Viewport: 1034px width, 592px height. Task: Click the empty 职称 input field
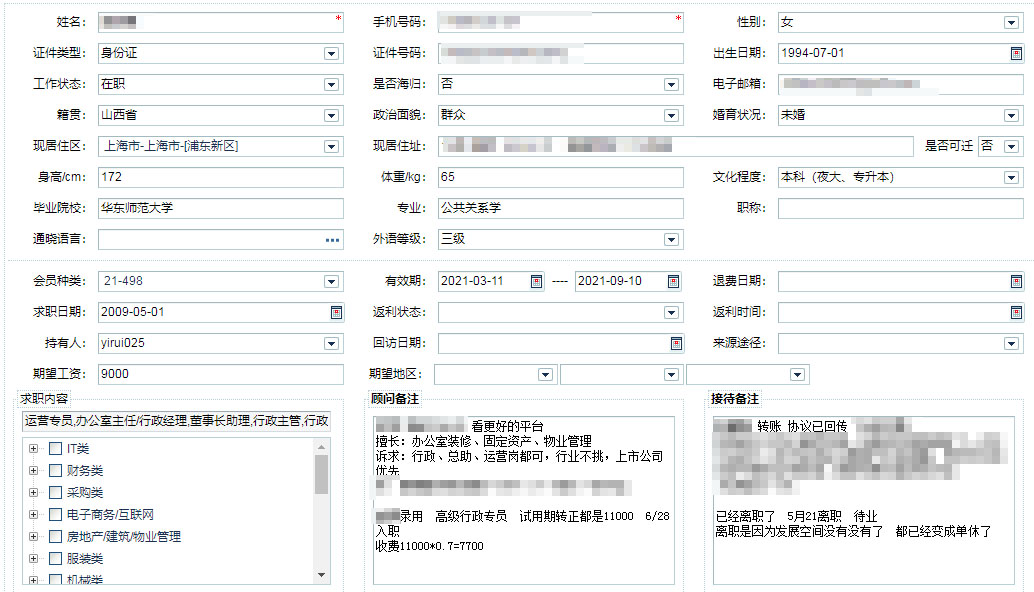click(901, 208)
